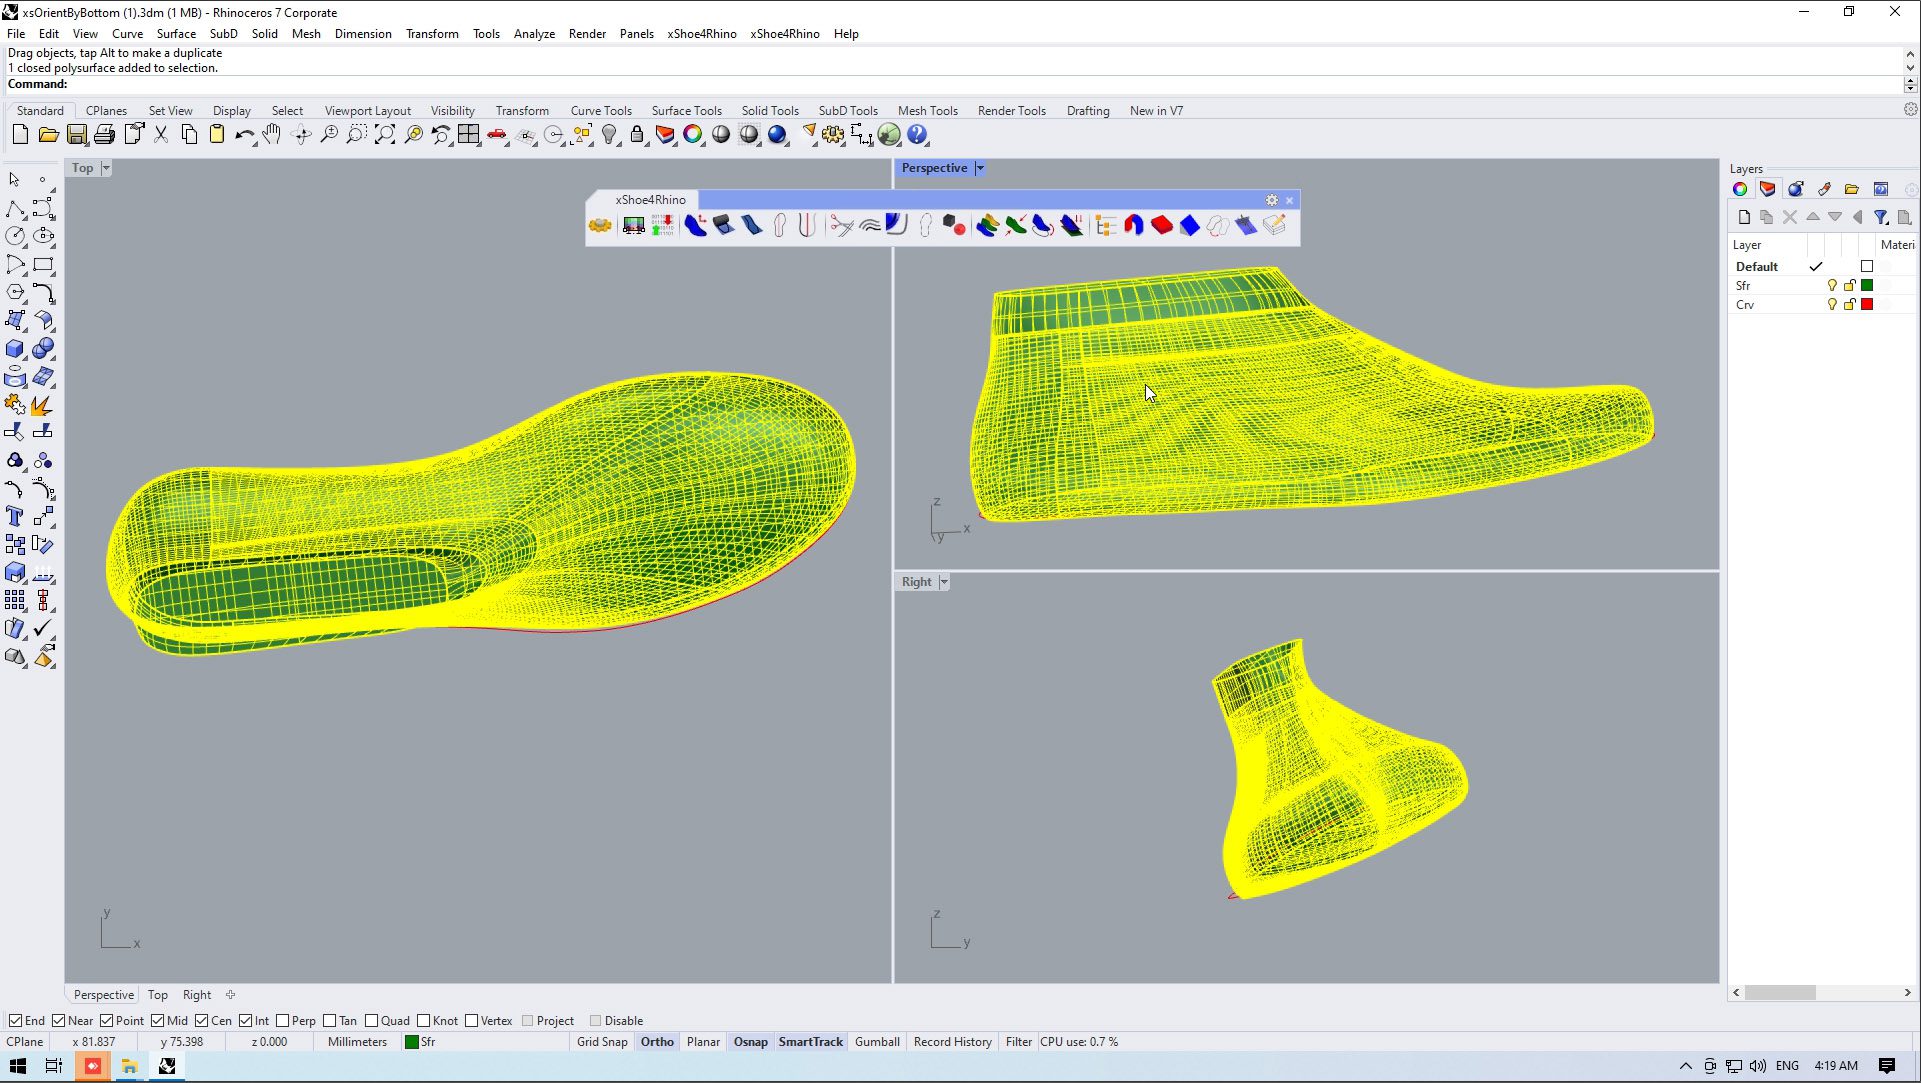Select the Pan hand tool
Image resolution: width=1921 pixels, height=1083 pixels.
coord(272,135)
